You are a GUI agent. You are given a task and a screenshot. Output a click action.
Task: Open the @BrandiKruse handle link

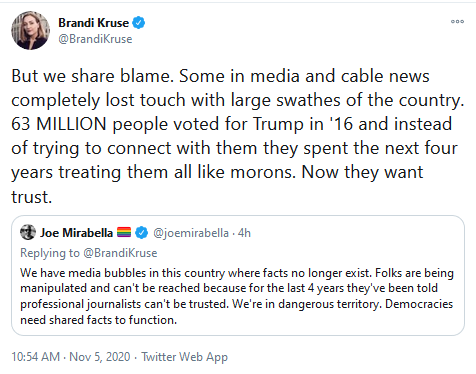[95, 39]
